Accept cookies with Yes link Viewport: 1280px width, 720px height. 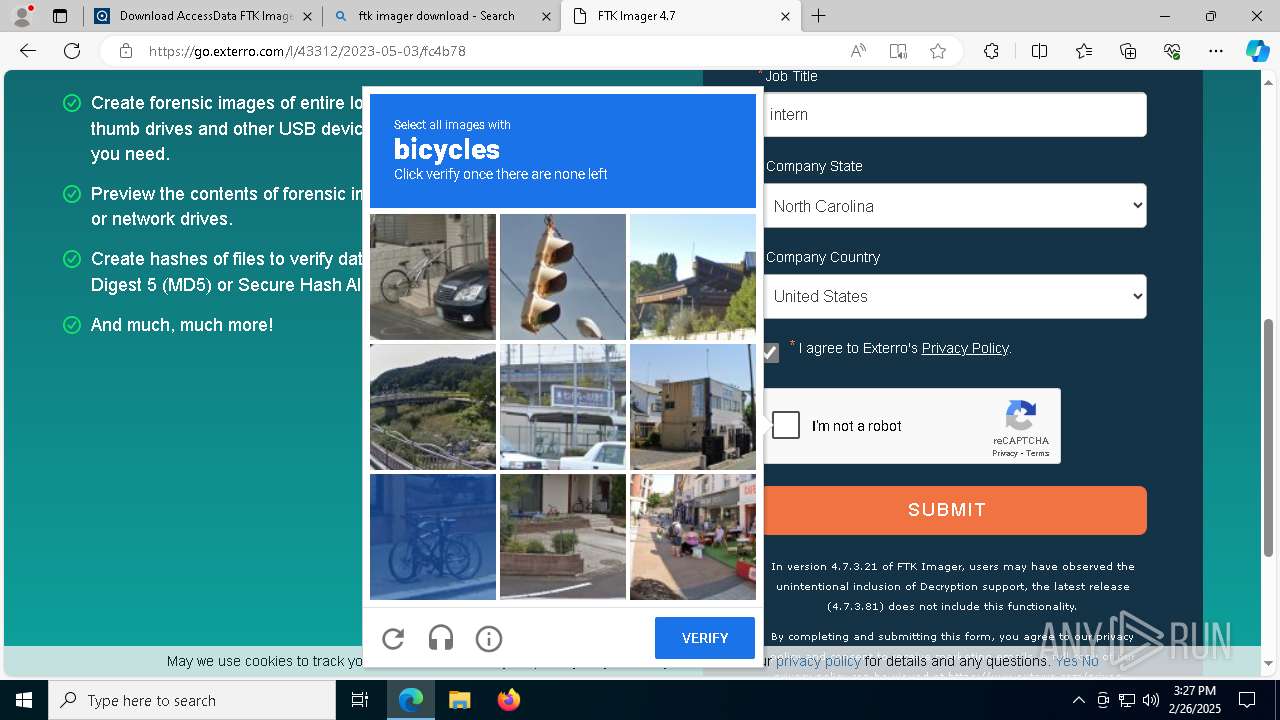tap(1066, 661)
